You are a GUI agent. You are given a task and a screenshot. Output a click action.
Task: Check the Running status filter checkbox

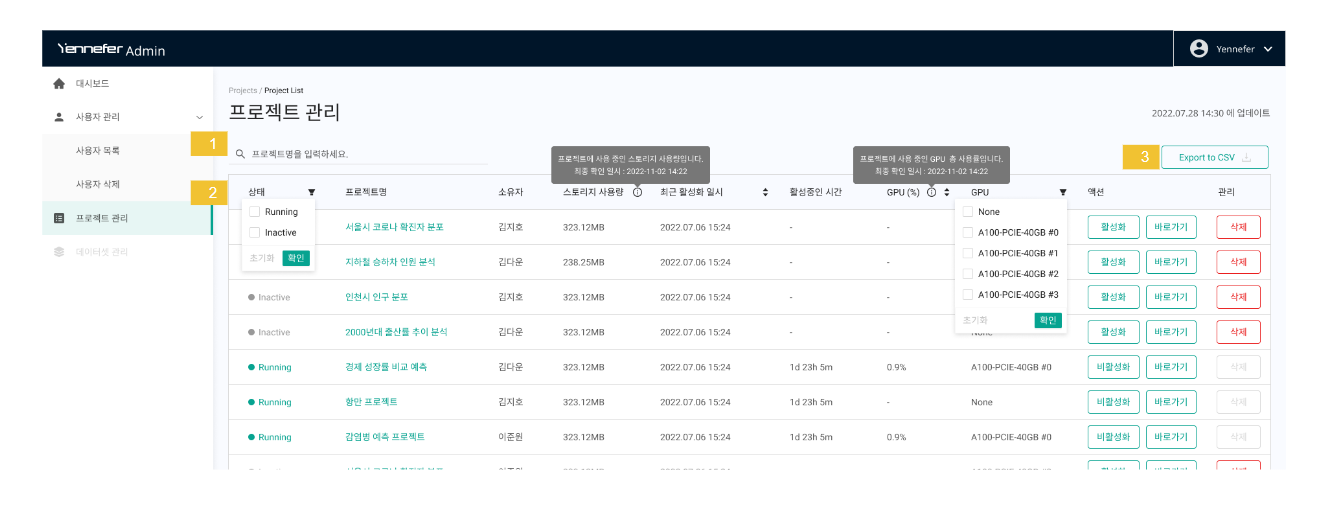(x=255, y=212)
